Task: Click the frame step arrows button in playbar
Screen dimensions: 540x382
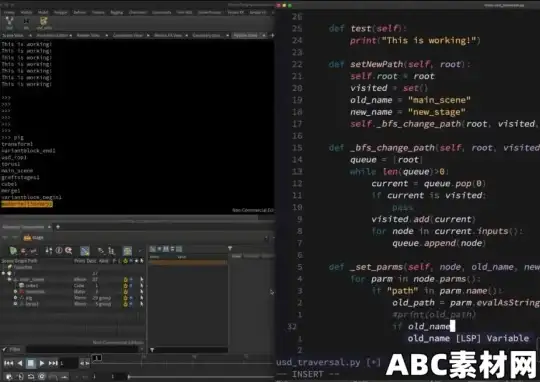Action: (x=84, y=363)
